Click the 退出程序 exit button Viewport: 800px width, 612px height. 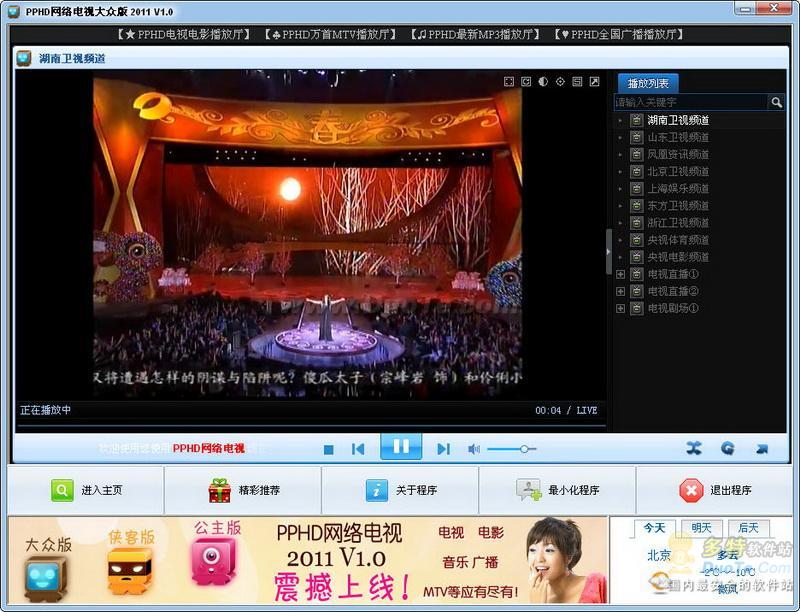pyautogui.click(x=714, y=491)
